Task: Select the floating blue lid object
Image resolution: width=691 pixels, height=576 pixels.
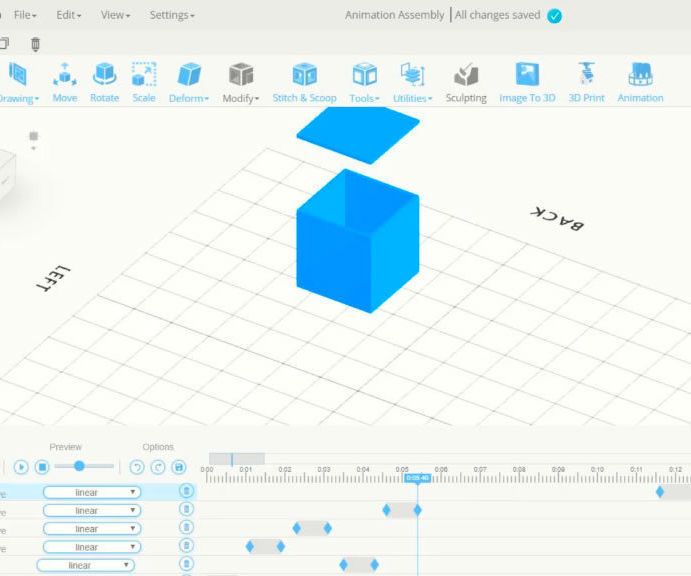Action: click(358, 134)
